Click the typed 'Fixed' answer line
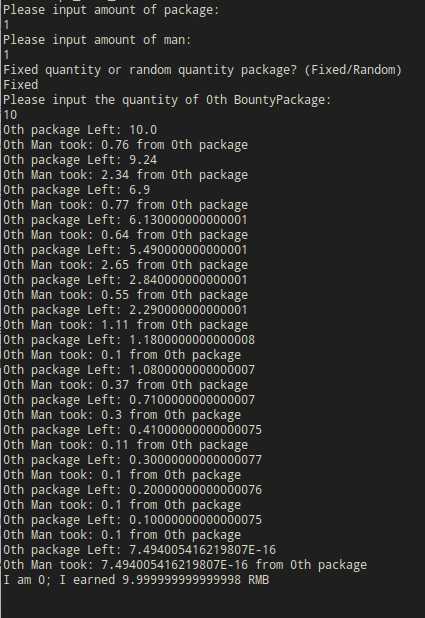Screen dimensions: 425x618 click(21, 85)
